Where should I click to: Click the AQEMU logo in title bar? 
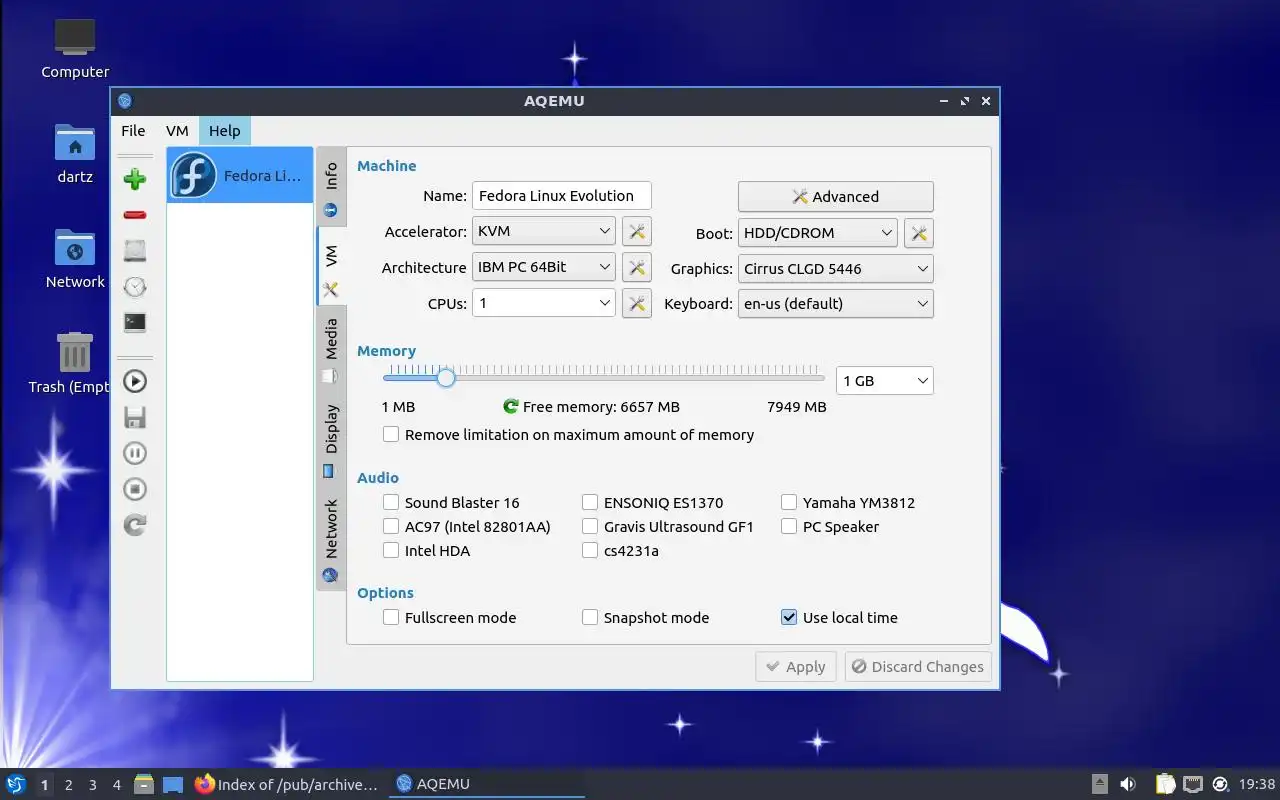125,100
